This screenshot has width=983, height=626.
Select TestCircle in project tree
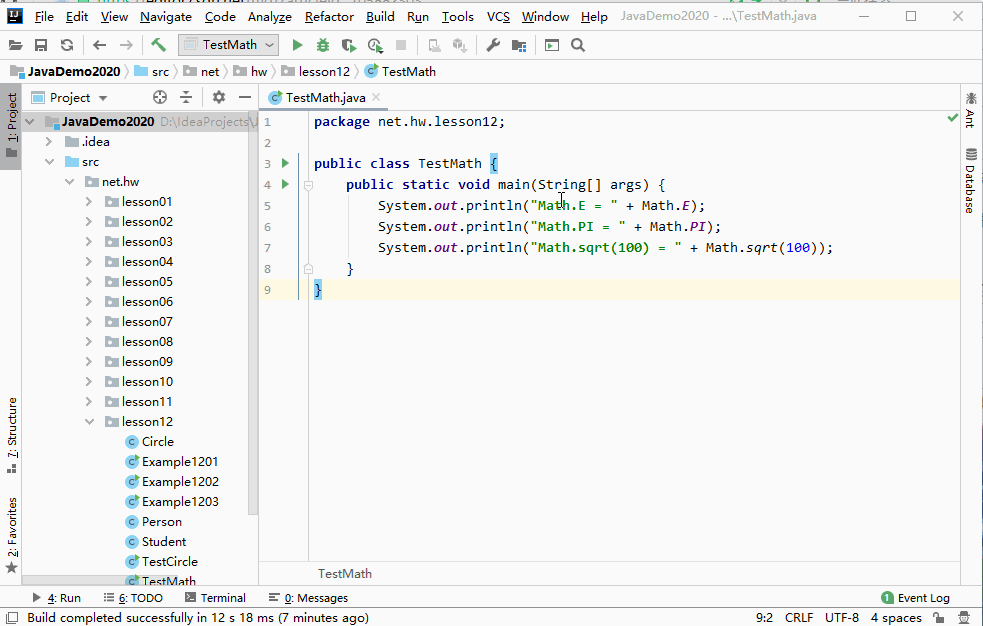click(x=169, y=562)
